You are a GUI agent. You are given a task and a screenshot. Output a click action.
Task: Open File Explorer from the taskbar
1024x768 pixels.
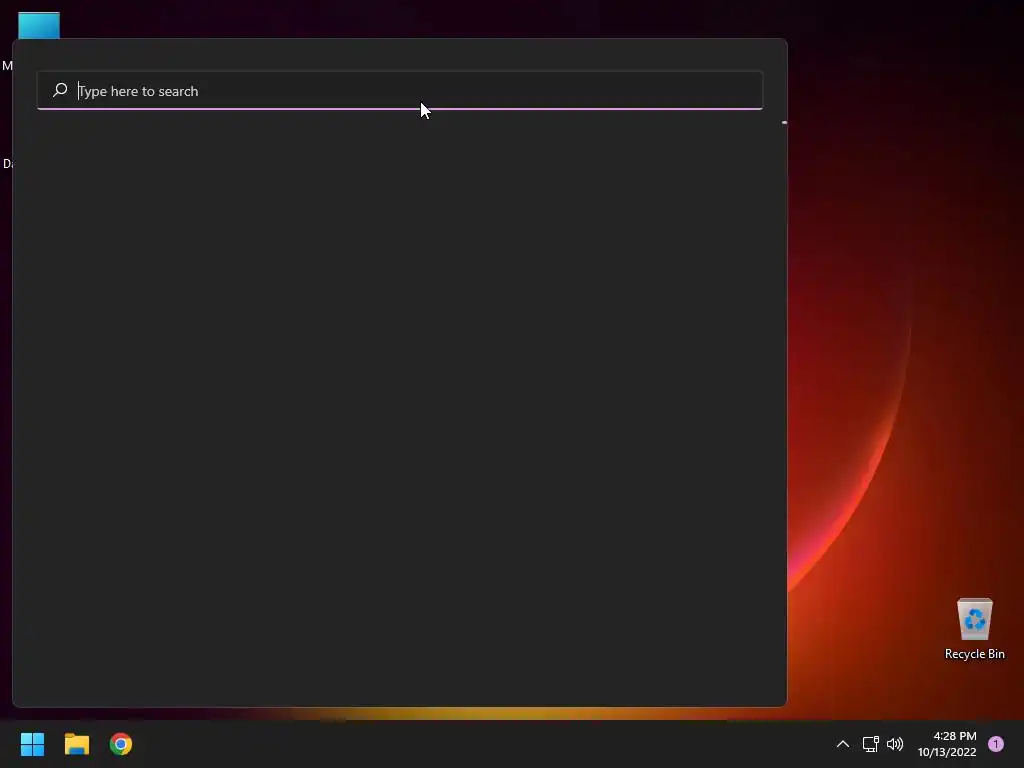pos(76,744)
